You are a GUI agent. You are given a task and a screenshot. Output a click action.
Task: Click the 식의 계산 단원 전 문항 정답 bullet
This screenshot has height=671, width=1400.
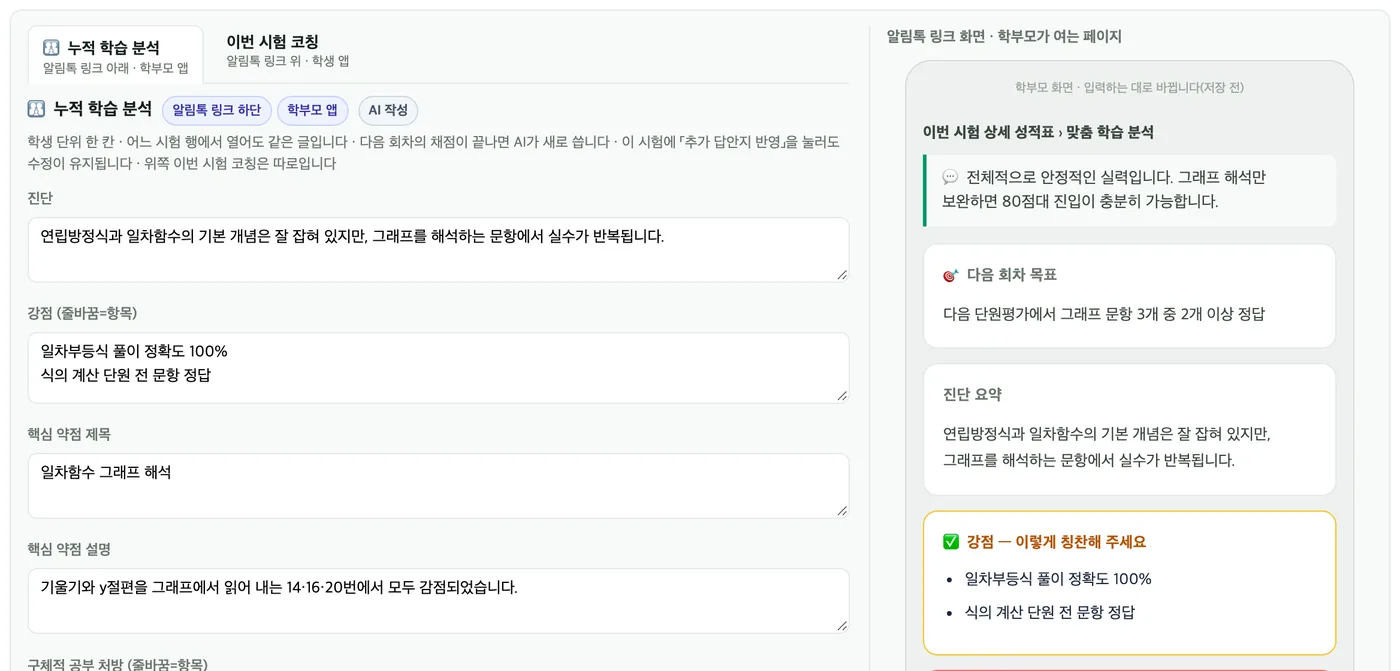1050,612
